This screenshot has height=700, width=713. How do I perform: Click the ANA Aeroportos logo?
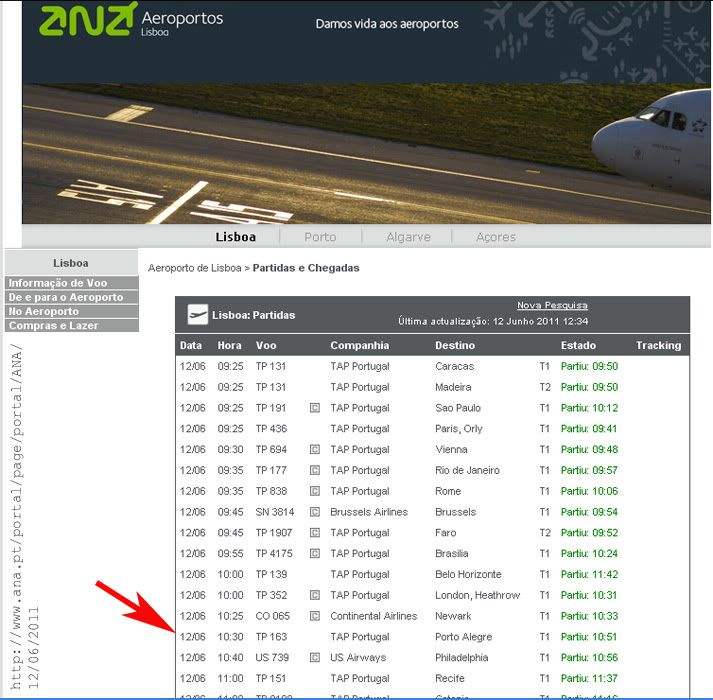[x=131, y=19]
